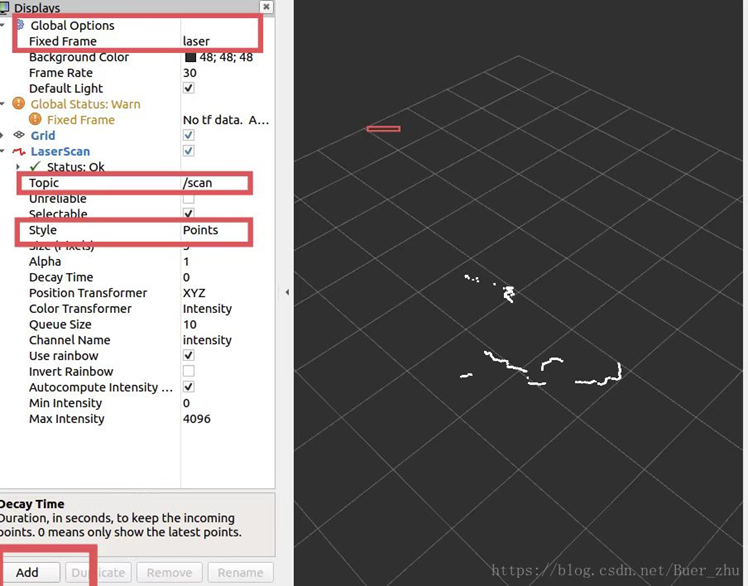Toggle Autocompute Intensity checkbox
The image size is (748, 586).
[x=189, y=387]
